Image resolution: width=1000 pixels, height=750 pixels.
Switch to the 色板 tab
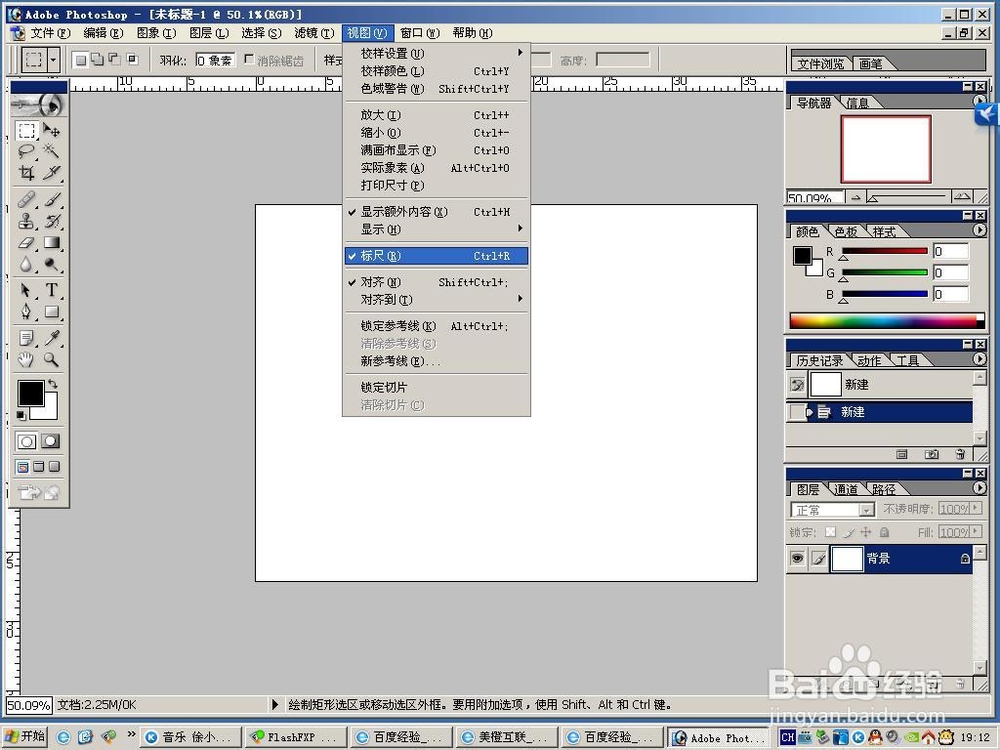pyautogui.click(x=846, y=232)
